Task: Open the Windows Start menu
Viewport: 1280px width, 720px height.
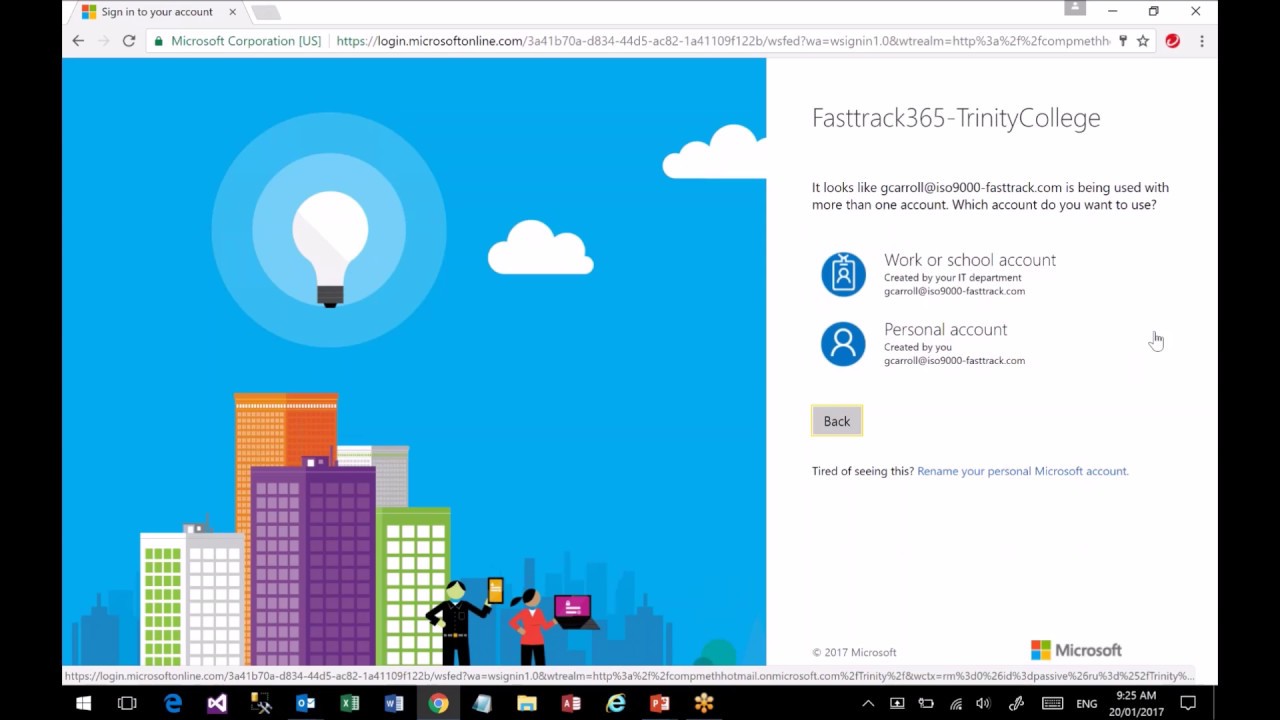Action: pos(83,704)
